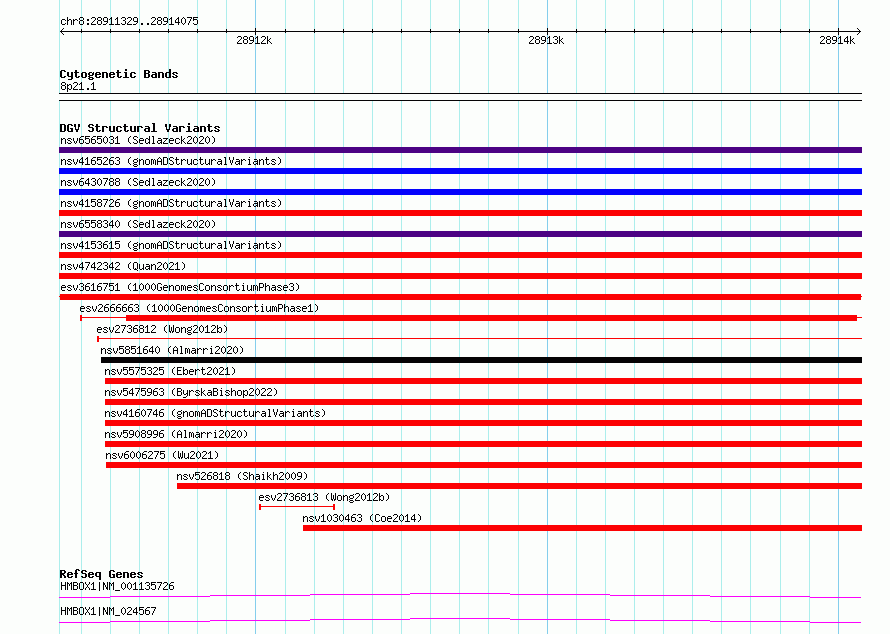This screenshot has width=890, height=634.
Task: Click the DGV Structural Variants track heading
Action: coord(140,128)
